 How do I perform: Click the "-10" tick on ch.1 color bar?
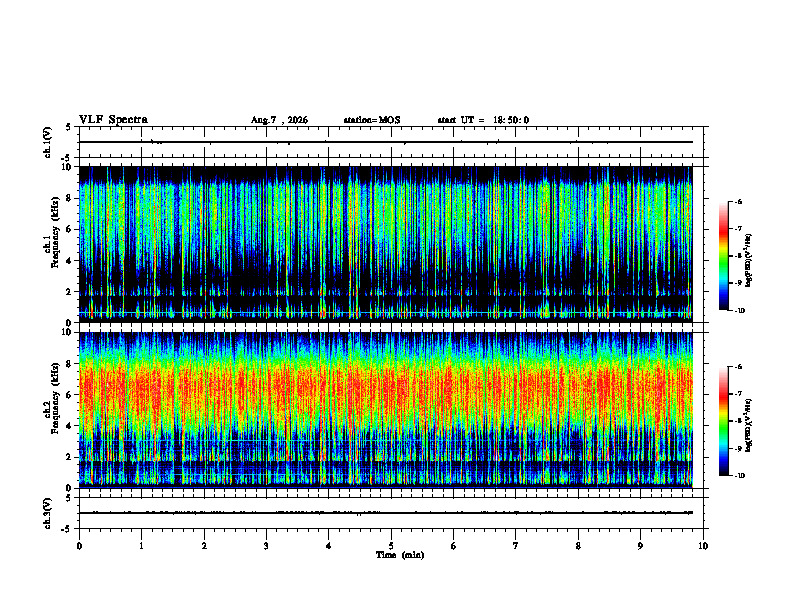point(740,311)
